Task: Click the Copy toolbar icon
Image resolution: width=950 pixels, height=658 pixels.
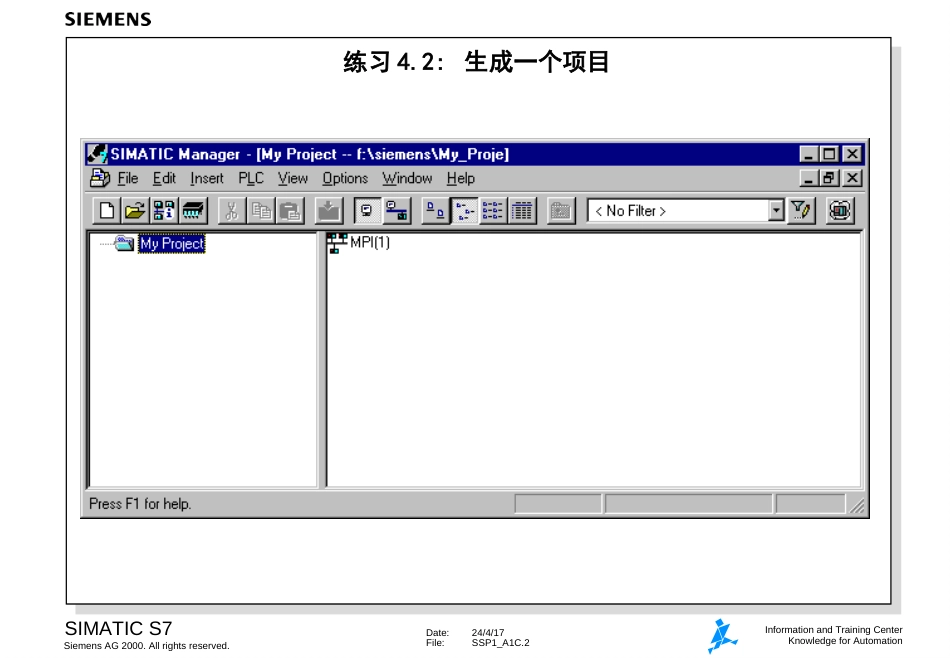Action: (x=261, y=211)
